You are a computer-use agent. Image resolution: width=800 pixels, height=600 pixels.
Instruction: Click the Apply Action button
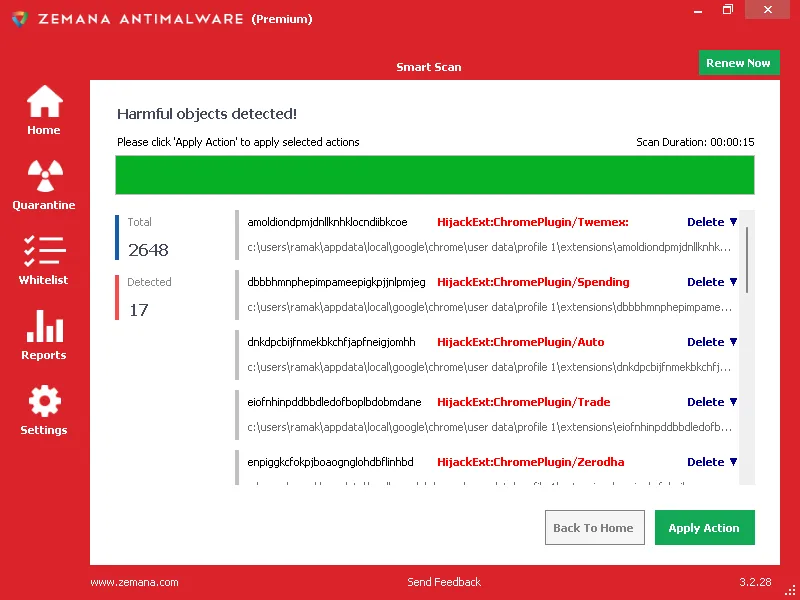point(704,528)
